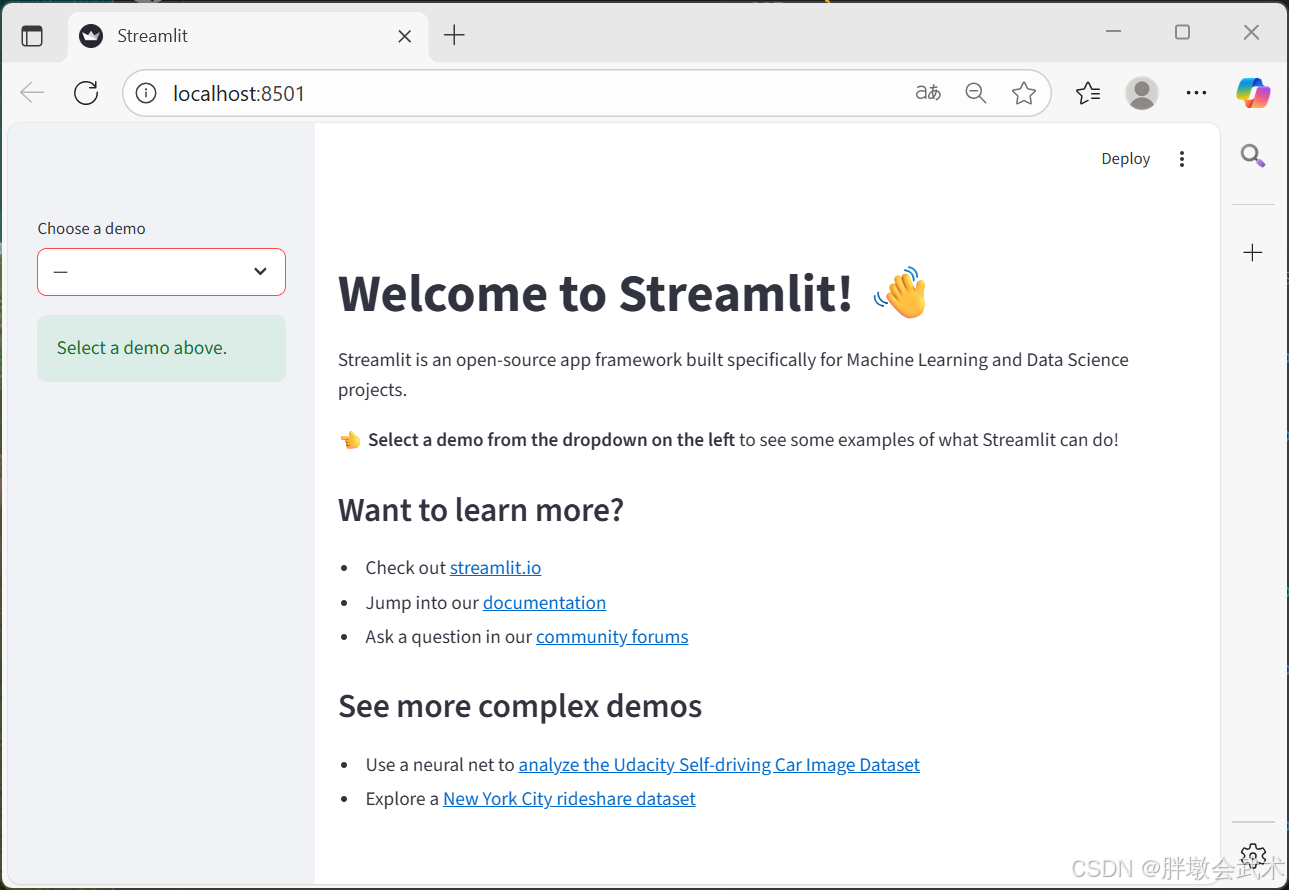Click the zoom out magnifier in the address bar

(x=976, y=92)
